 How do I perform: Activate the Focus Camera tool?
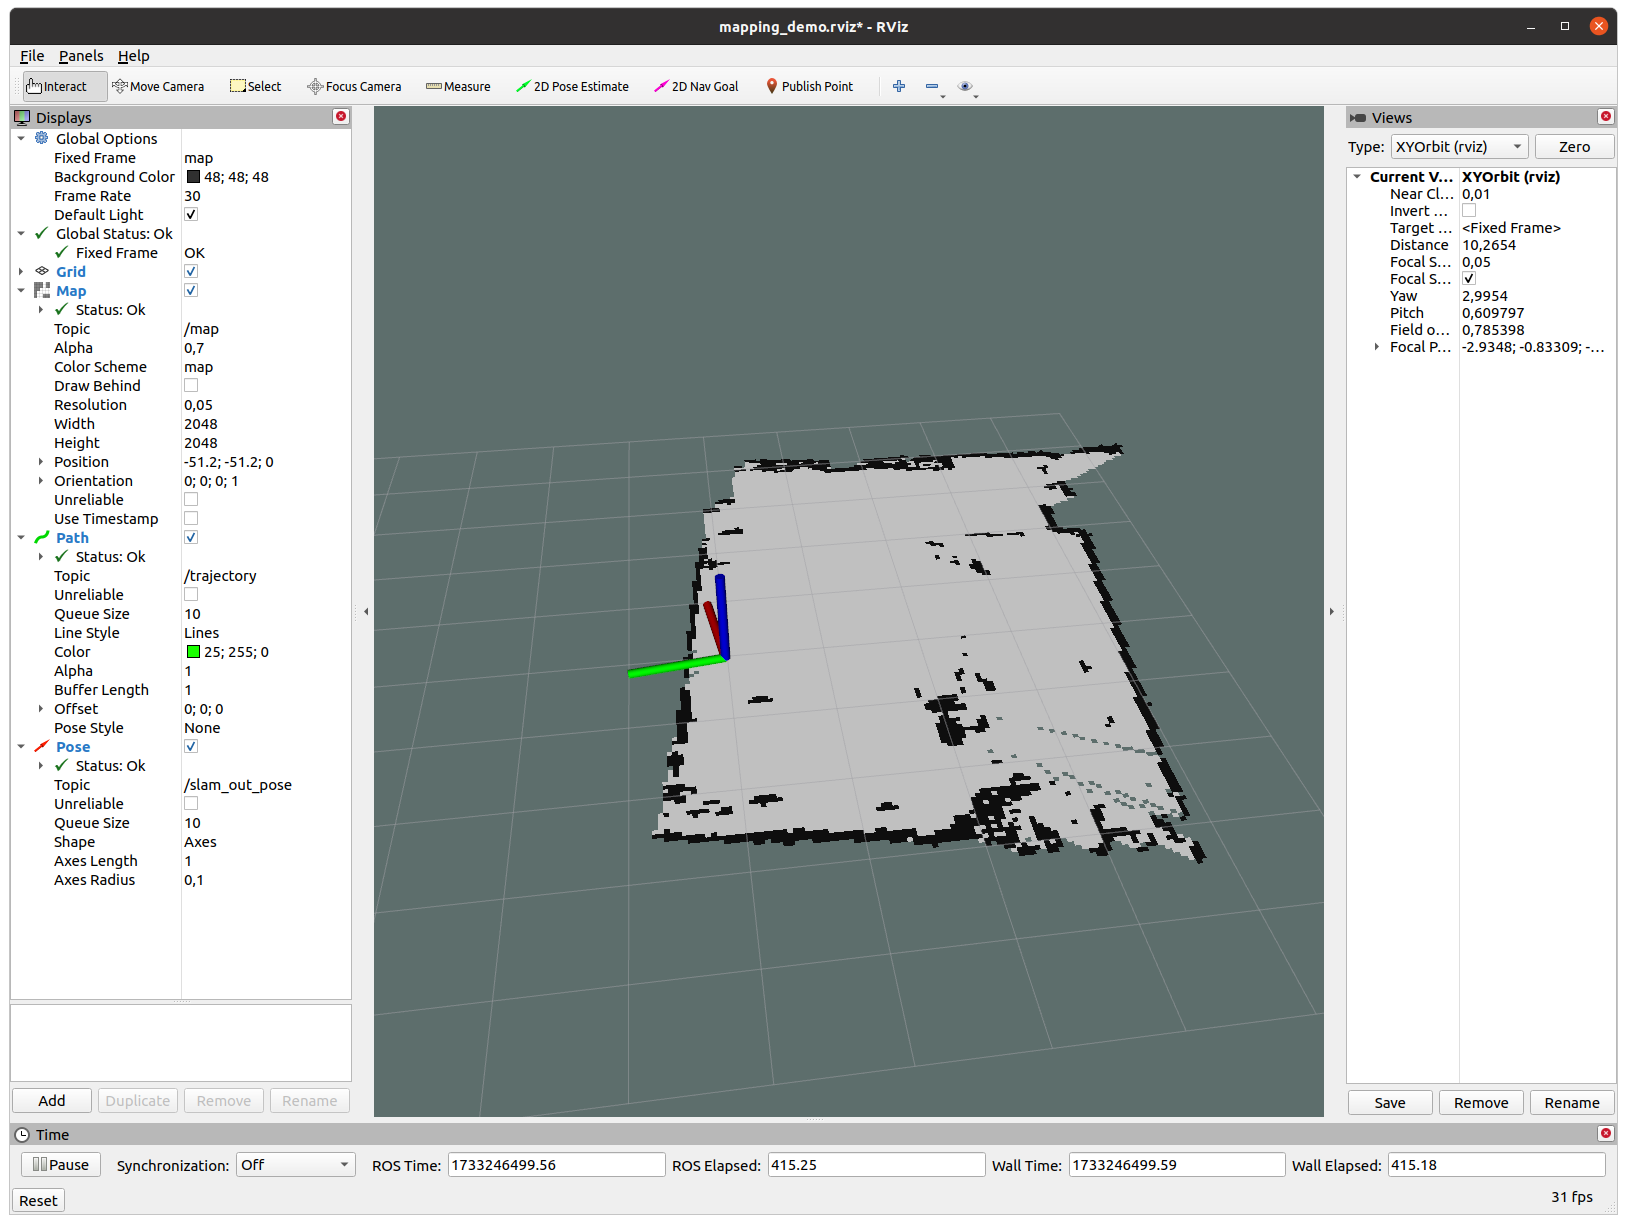point(354,87)
